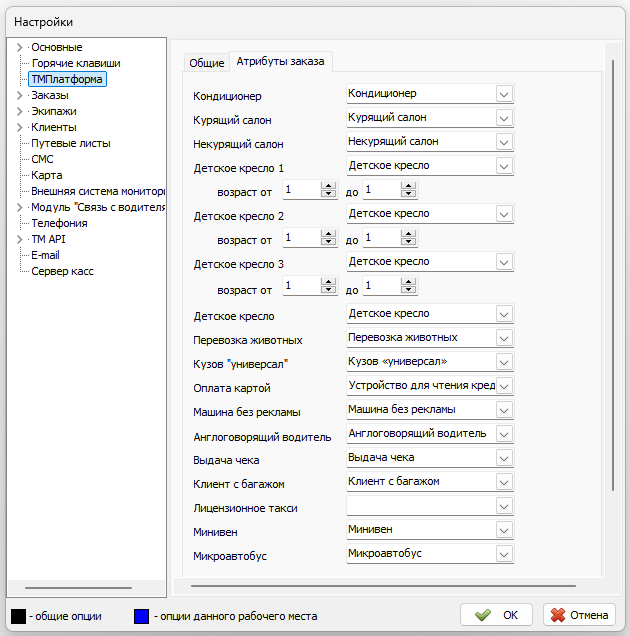This screenshot has width=630, height=636.
Task: Increase Детское кресло 2 'до' age value
Action: tap(408, 234)
